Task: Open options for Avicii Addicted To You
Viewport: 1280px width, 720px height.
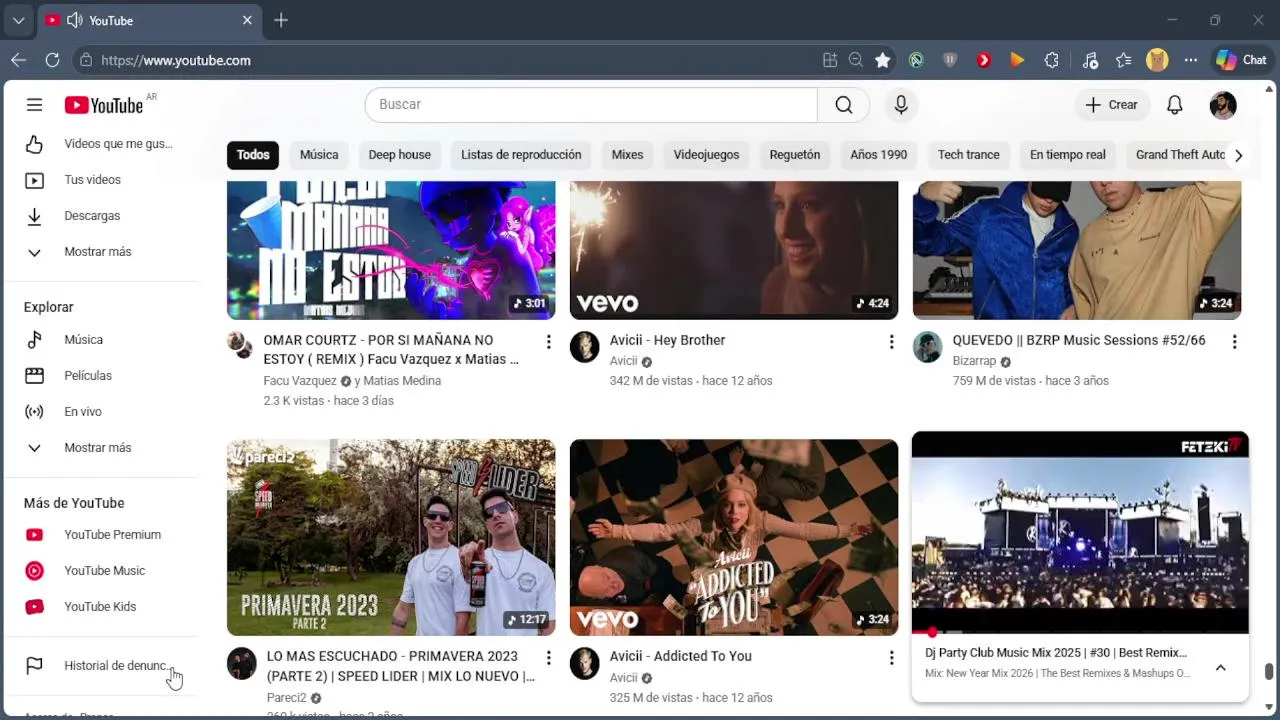Action: [891, 658]
